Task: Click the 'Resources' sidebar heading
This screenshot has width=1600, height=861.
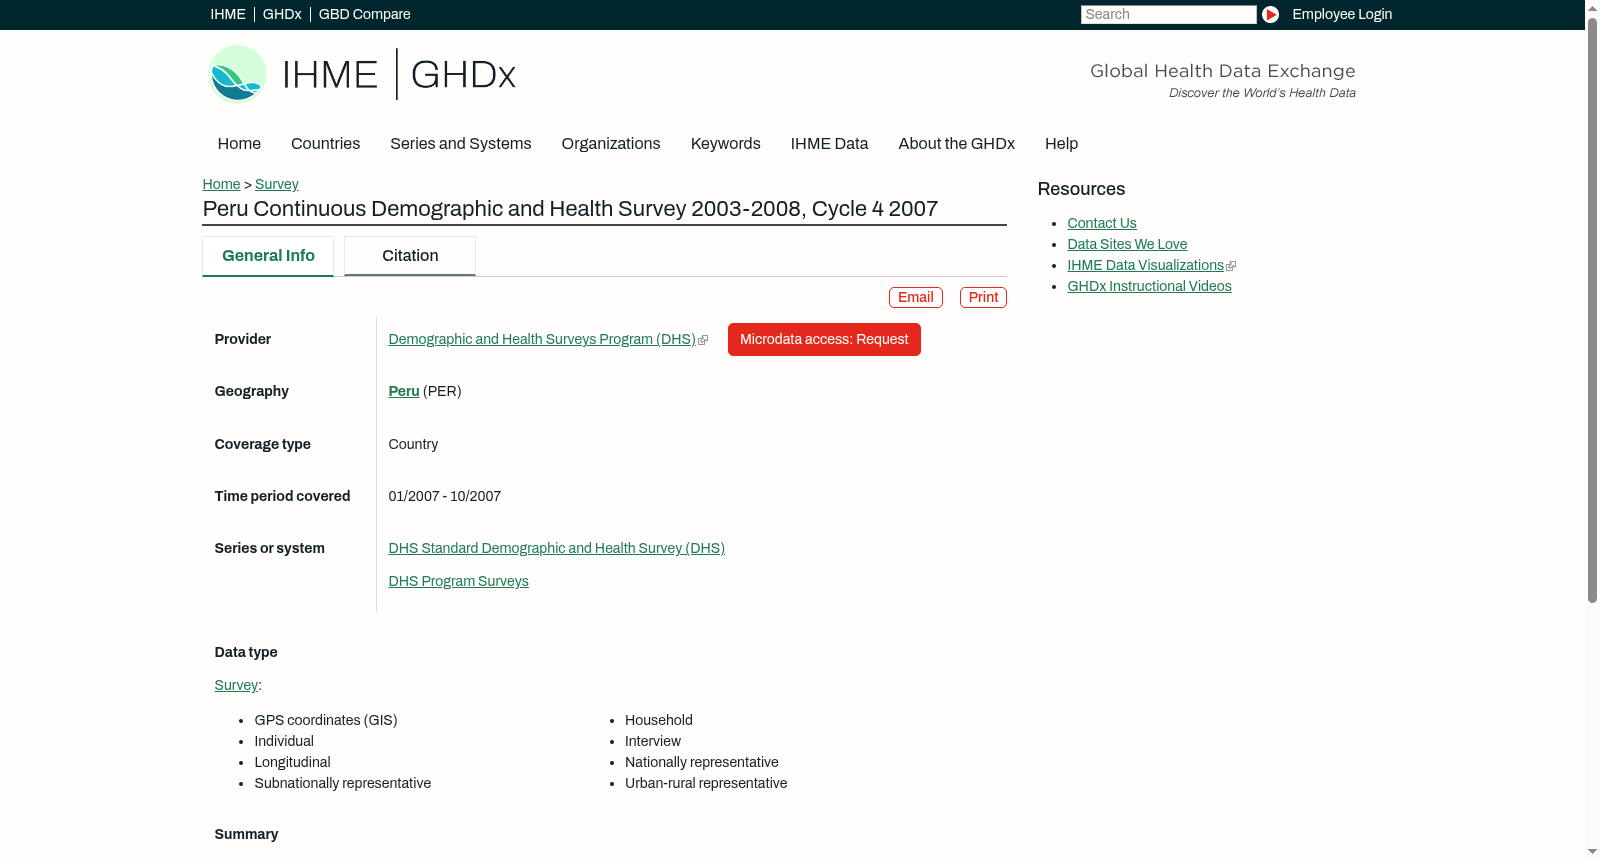Action: (x=1081, y=189)
